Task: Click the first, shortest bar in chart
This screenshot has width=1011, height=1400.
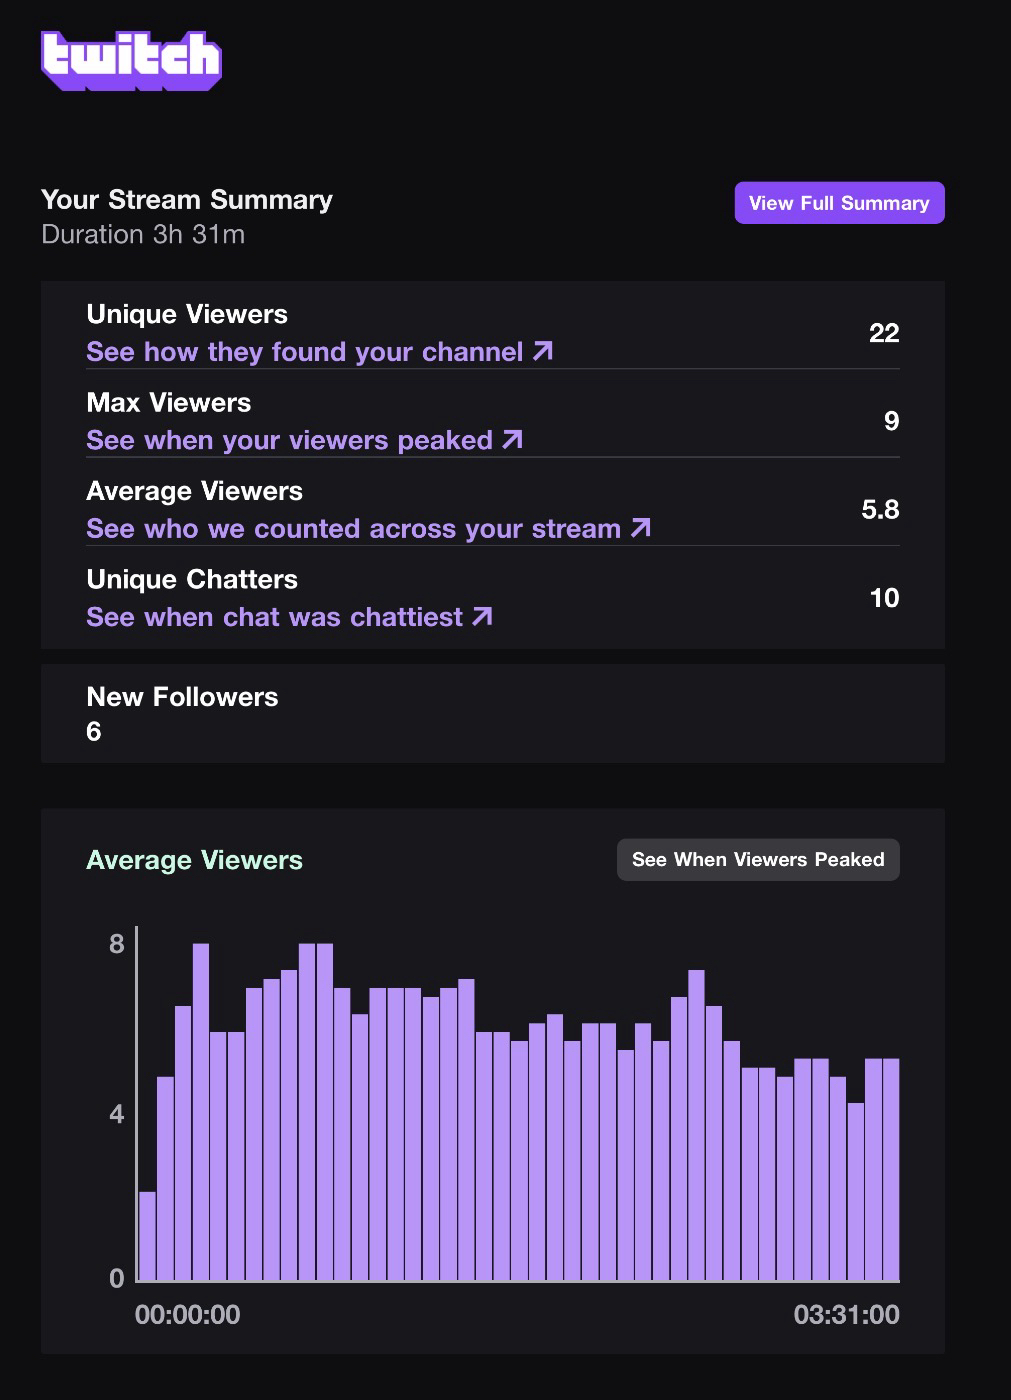Action: pyautogui.click(x=147, y=1236)
